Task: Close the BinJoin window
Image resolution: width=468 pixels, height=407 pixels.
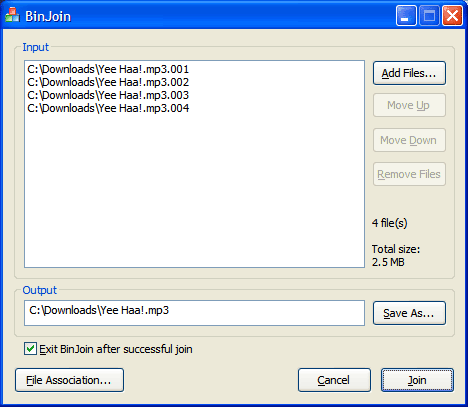Action: [x=452, y=16]
